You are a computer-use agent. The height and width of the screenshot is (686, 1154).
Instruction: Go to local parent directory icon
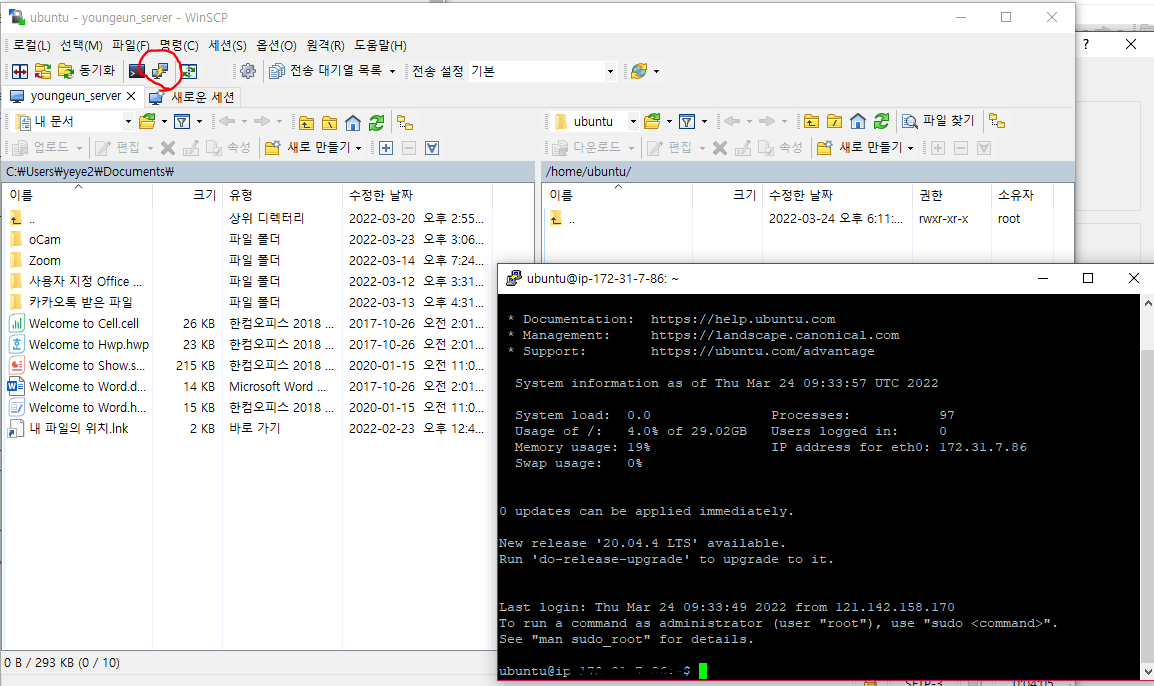(x=306, y=122)
